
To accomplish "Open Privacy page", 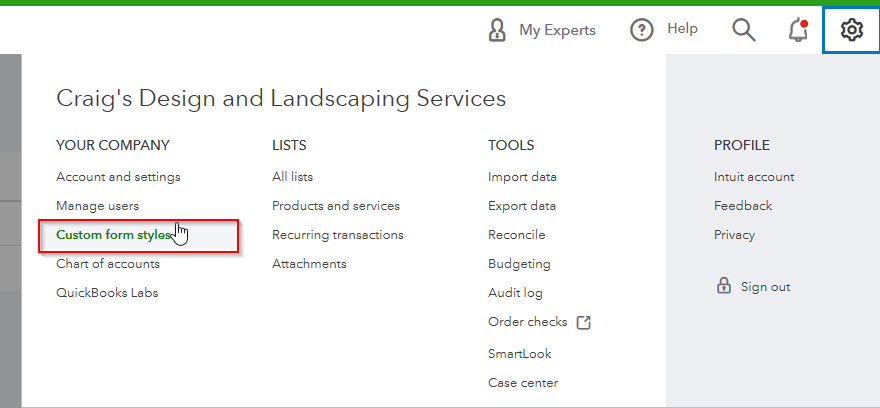I will (x=734, y=235).
